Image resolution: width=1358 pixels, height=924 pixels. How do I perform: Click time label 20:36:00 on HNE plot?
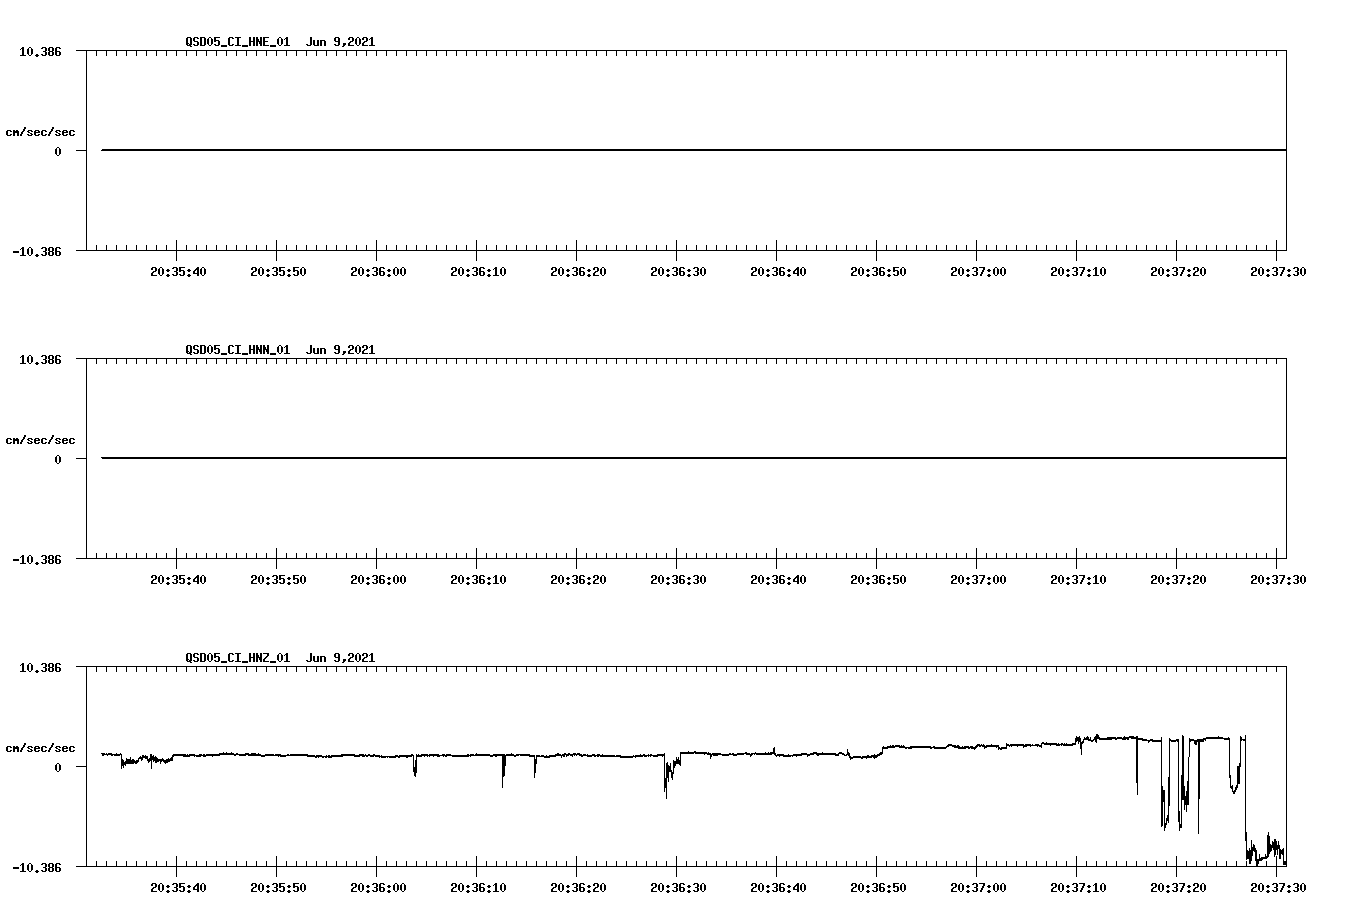pos(378,271)
